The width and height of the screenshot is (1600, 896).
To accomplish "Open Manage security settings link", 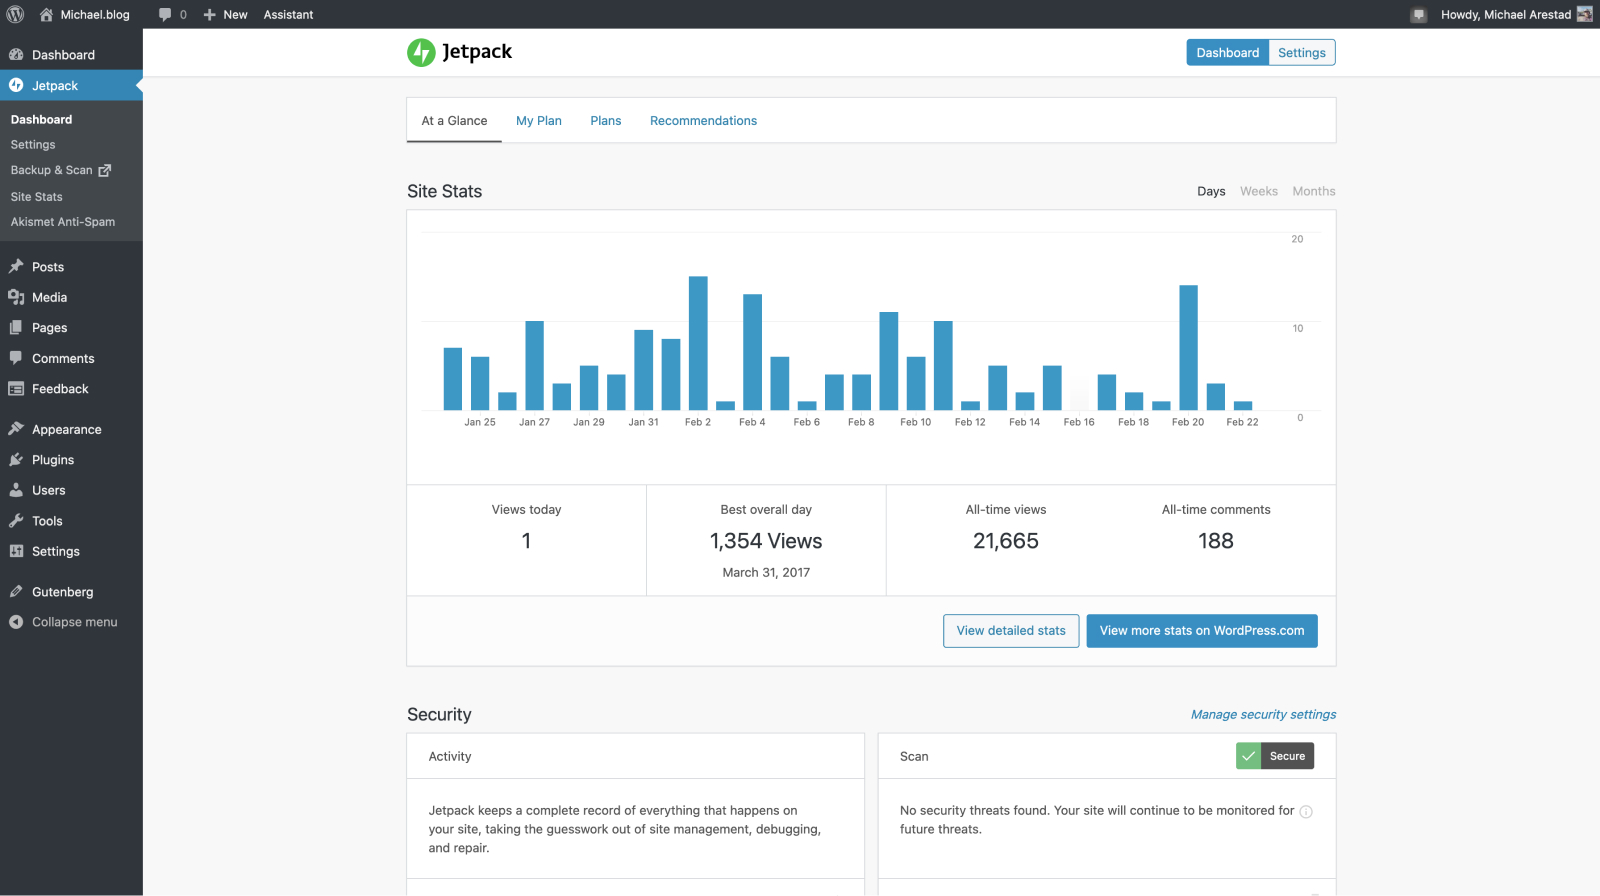I will [x=1263, y=715].
